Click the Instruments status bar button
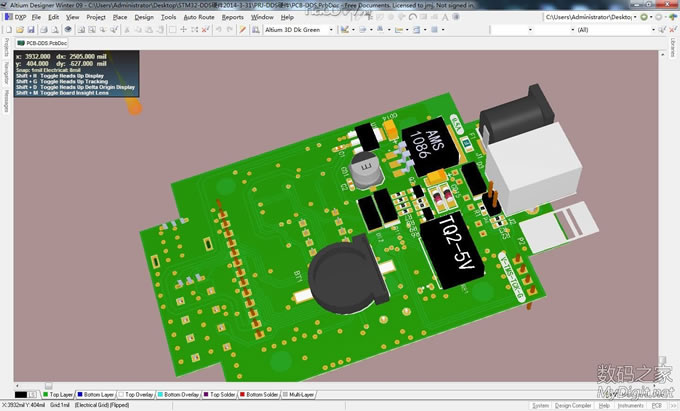This screenshot has width=680, height=411. tap(631, 406)
